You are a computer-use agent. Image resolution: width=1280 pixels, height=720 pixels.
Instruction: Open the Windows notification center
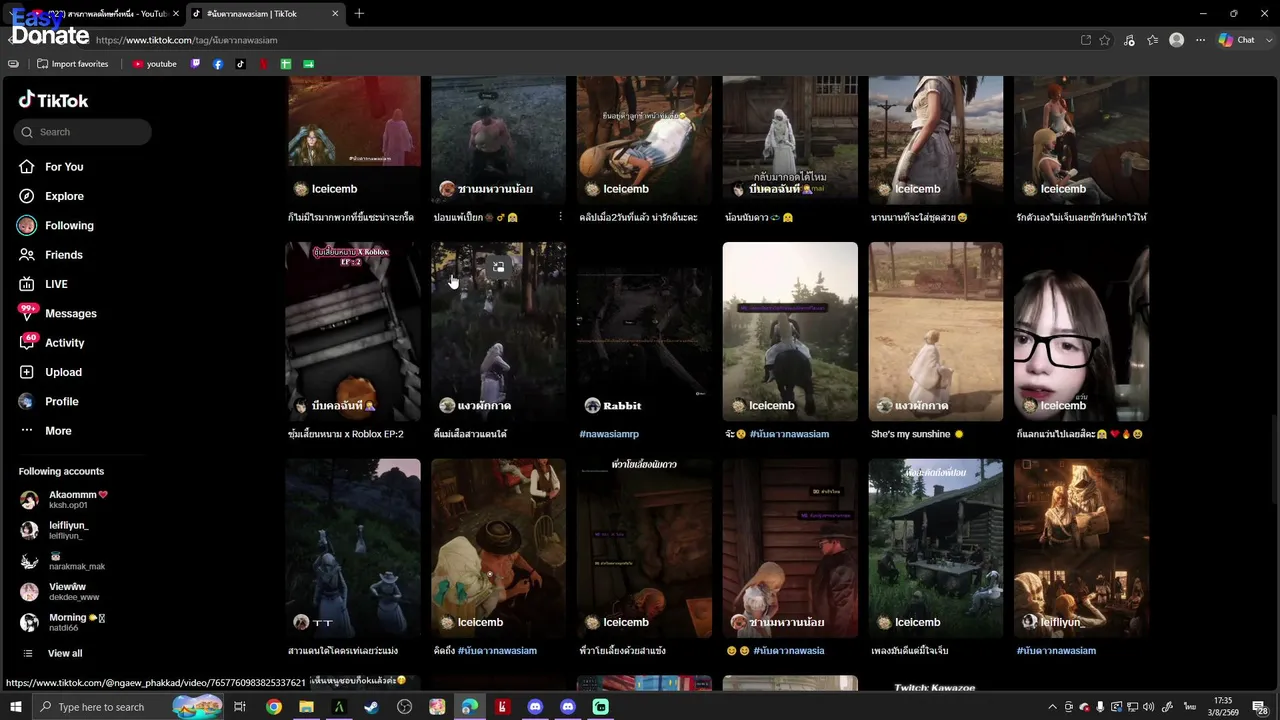point(1262,707)
